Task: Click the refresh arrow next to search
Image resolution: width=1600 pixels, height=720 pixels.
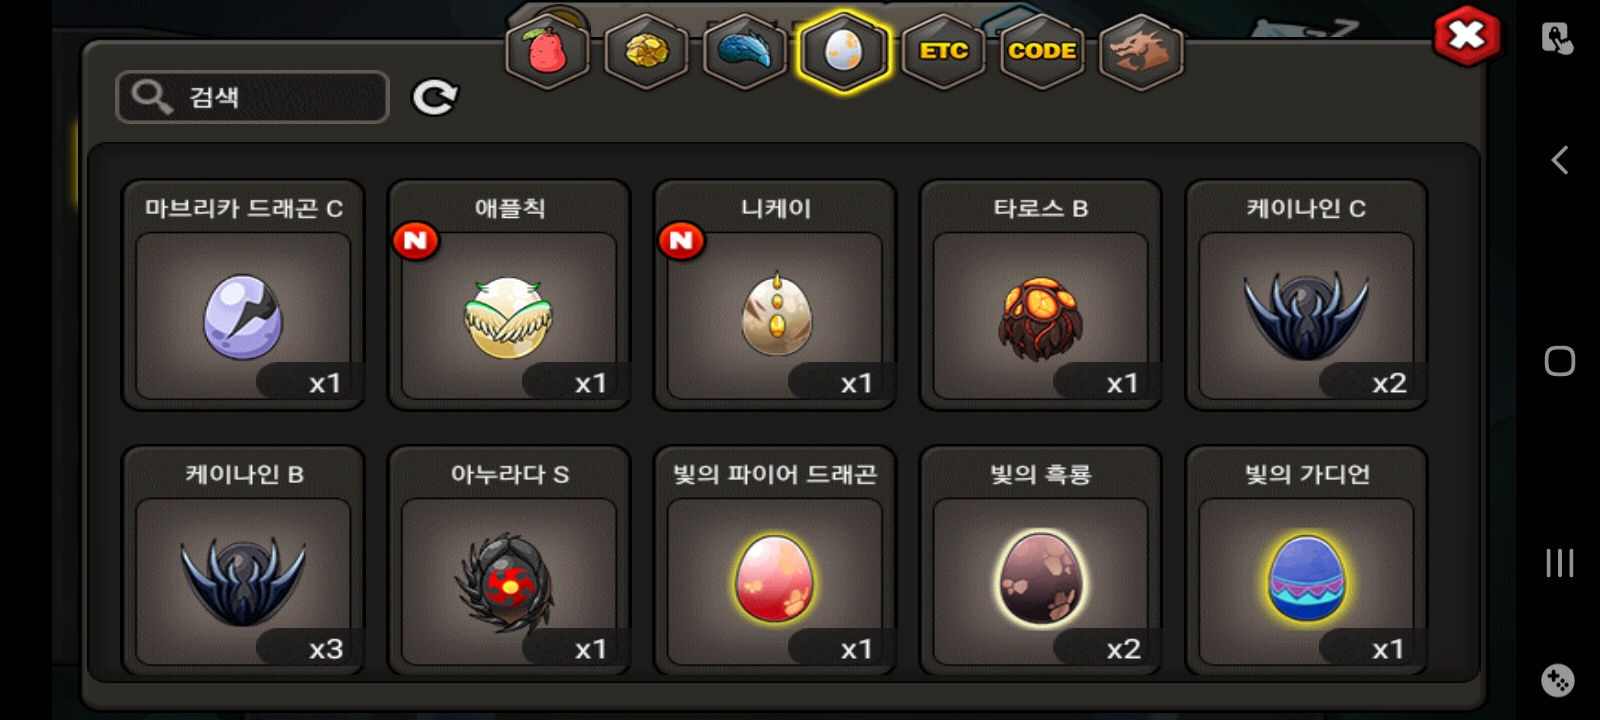Action: coord(435,97)
